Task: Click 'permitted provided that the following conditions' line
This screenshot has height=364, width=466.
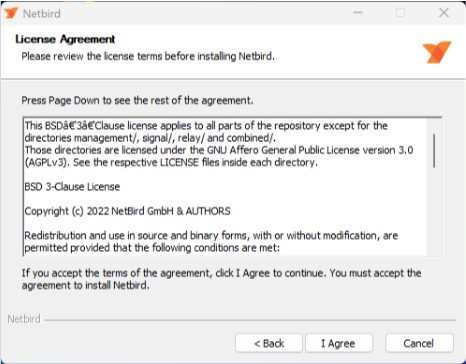Action: tap(152, 248)
